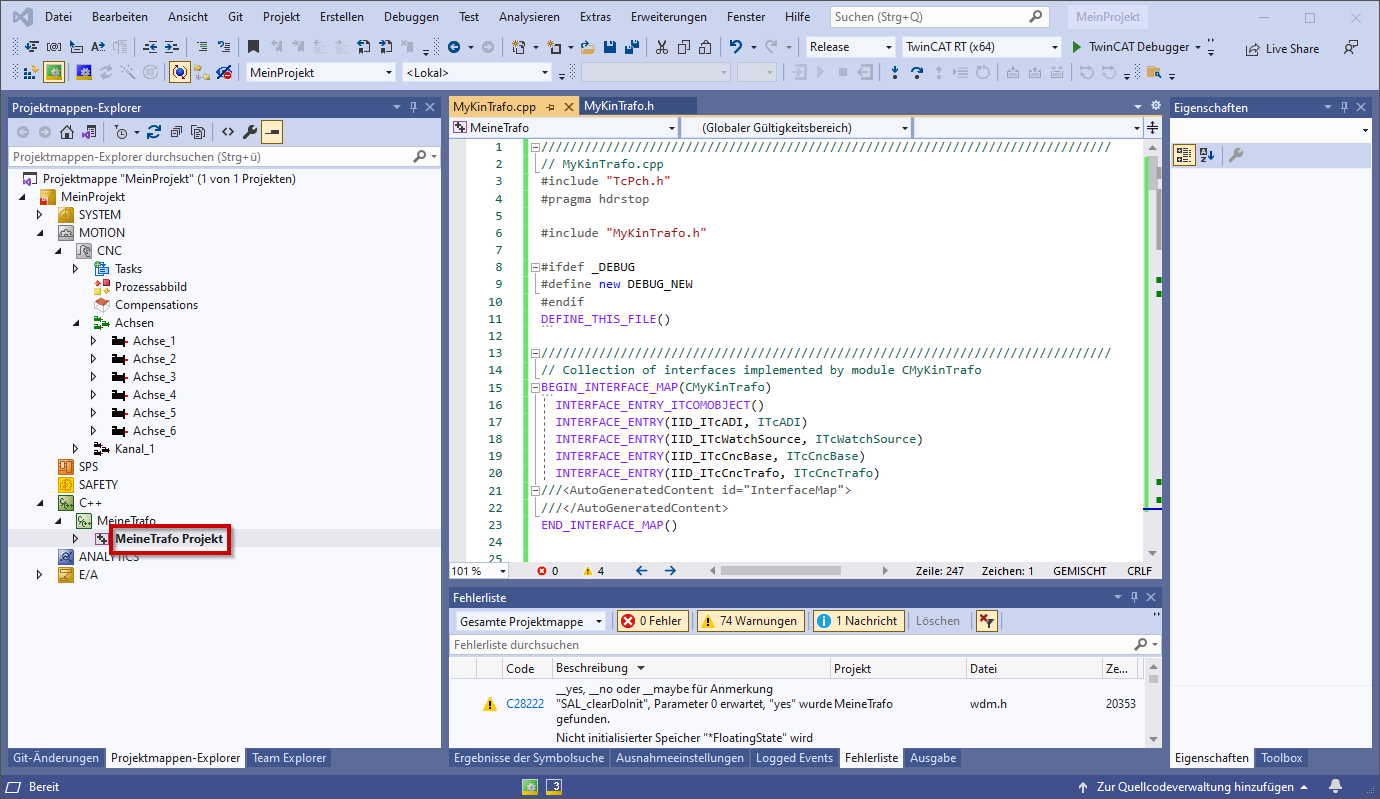Click the C28222 warning code link

pyautogui.click(x=525, y=704)
